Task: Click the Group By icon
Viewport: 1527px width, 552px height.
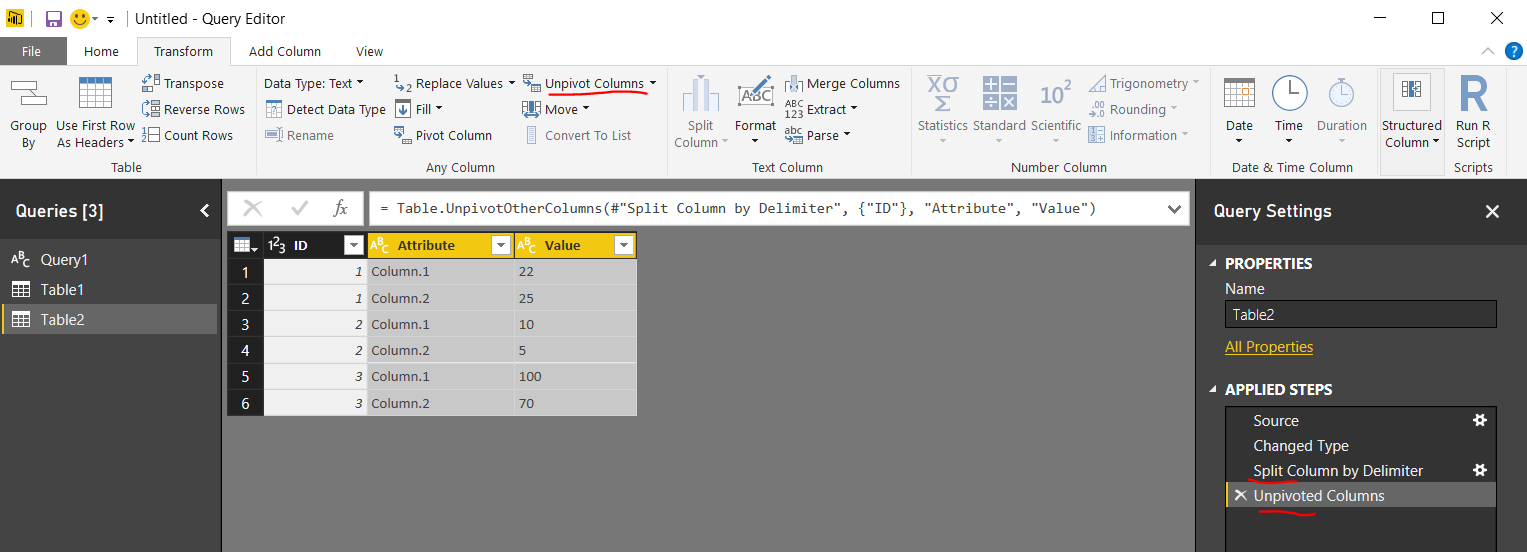Action: tap(28, 94)
